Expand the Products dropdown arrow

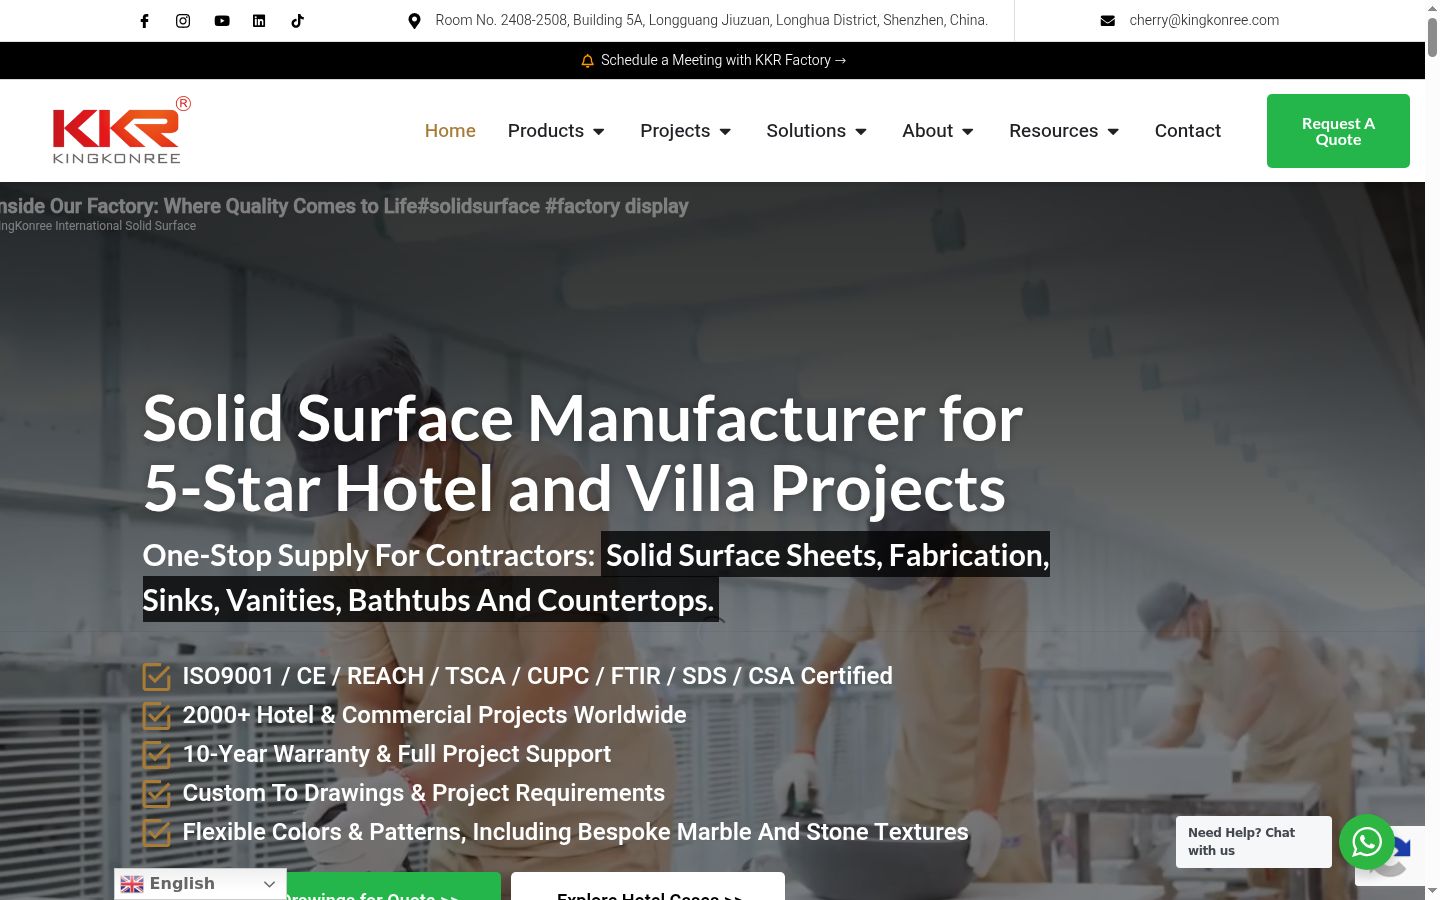[599, 131]
